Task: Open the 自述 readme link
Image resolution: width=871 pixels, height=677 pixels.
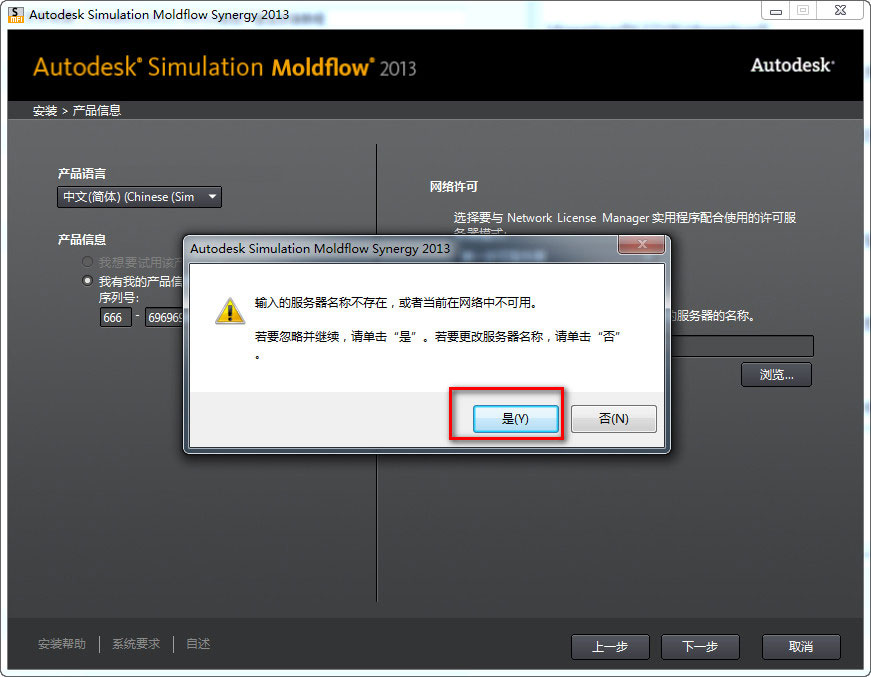Action: [198, 644]
